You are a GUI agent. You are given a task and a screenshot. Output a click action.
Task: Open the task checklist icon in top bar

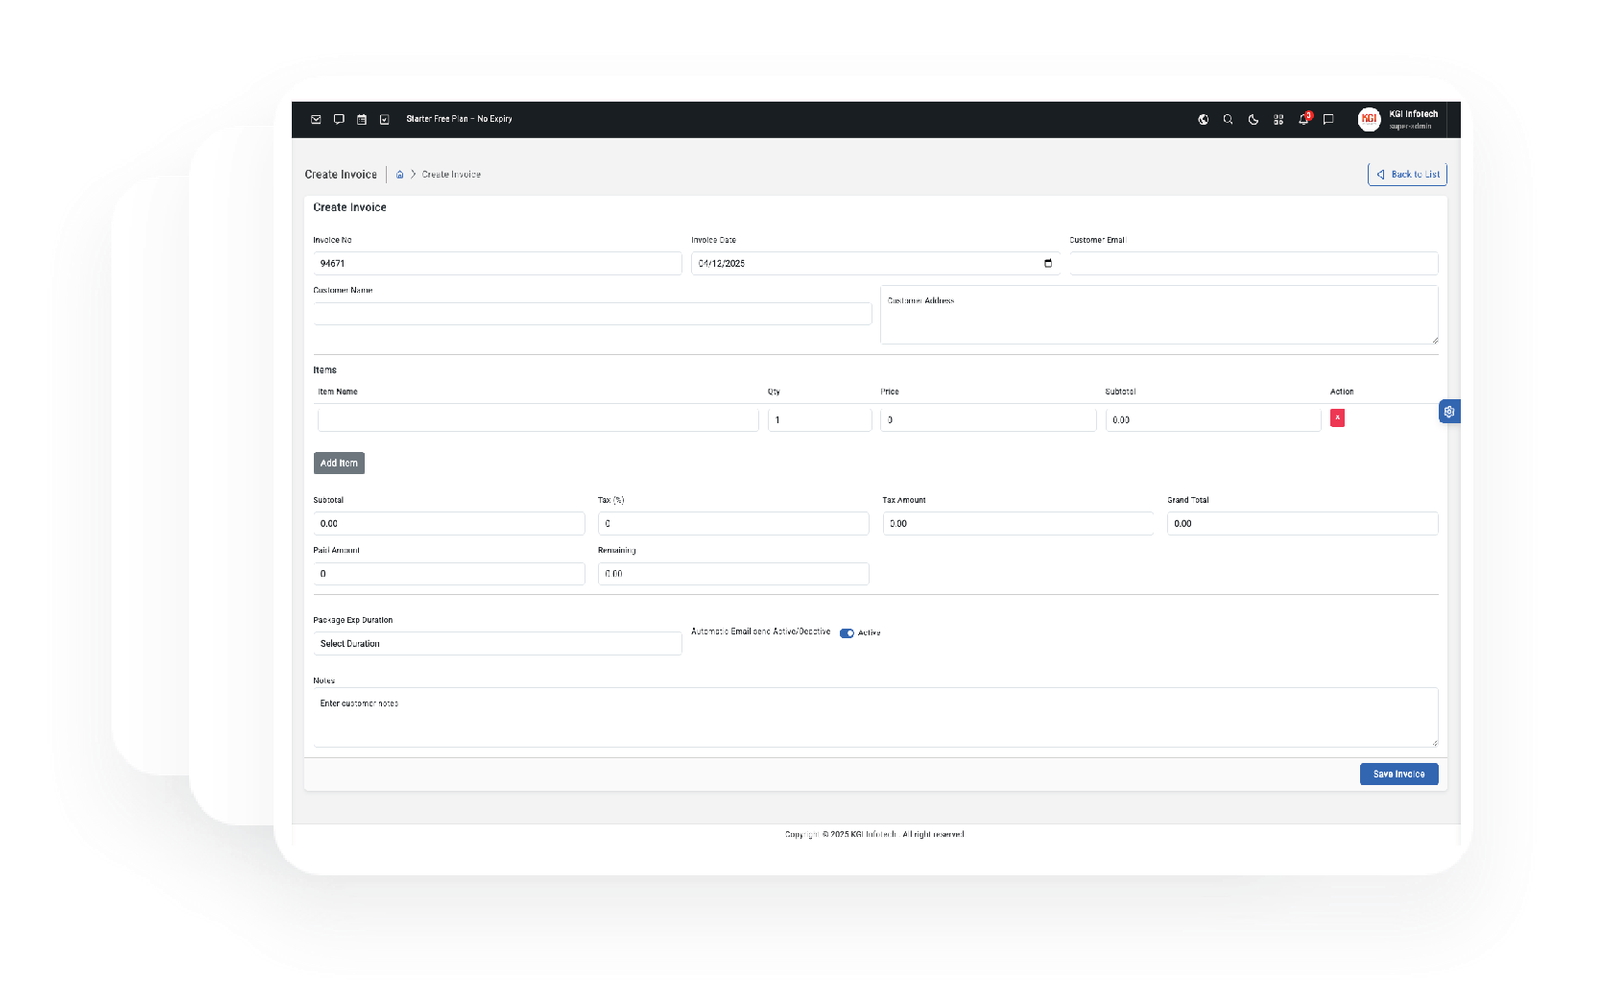coord(384,119)
